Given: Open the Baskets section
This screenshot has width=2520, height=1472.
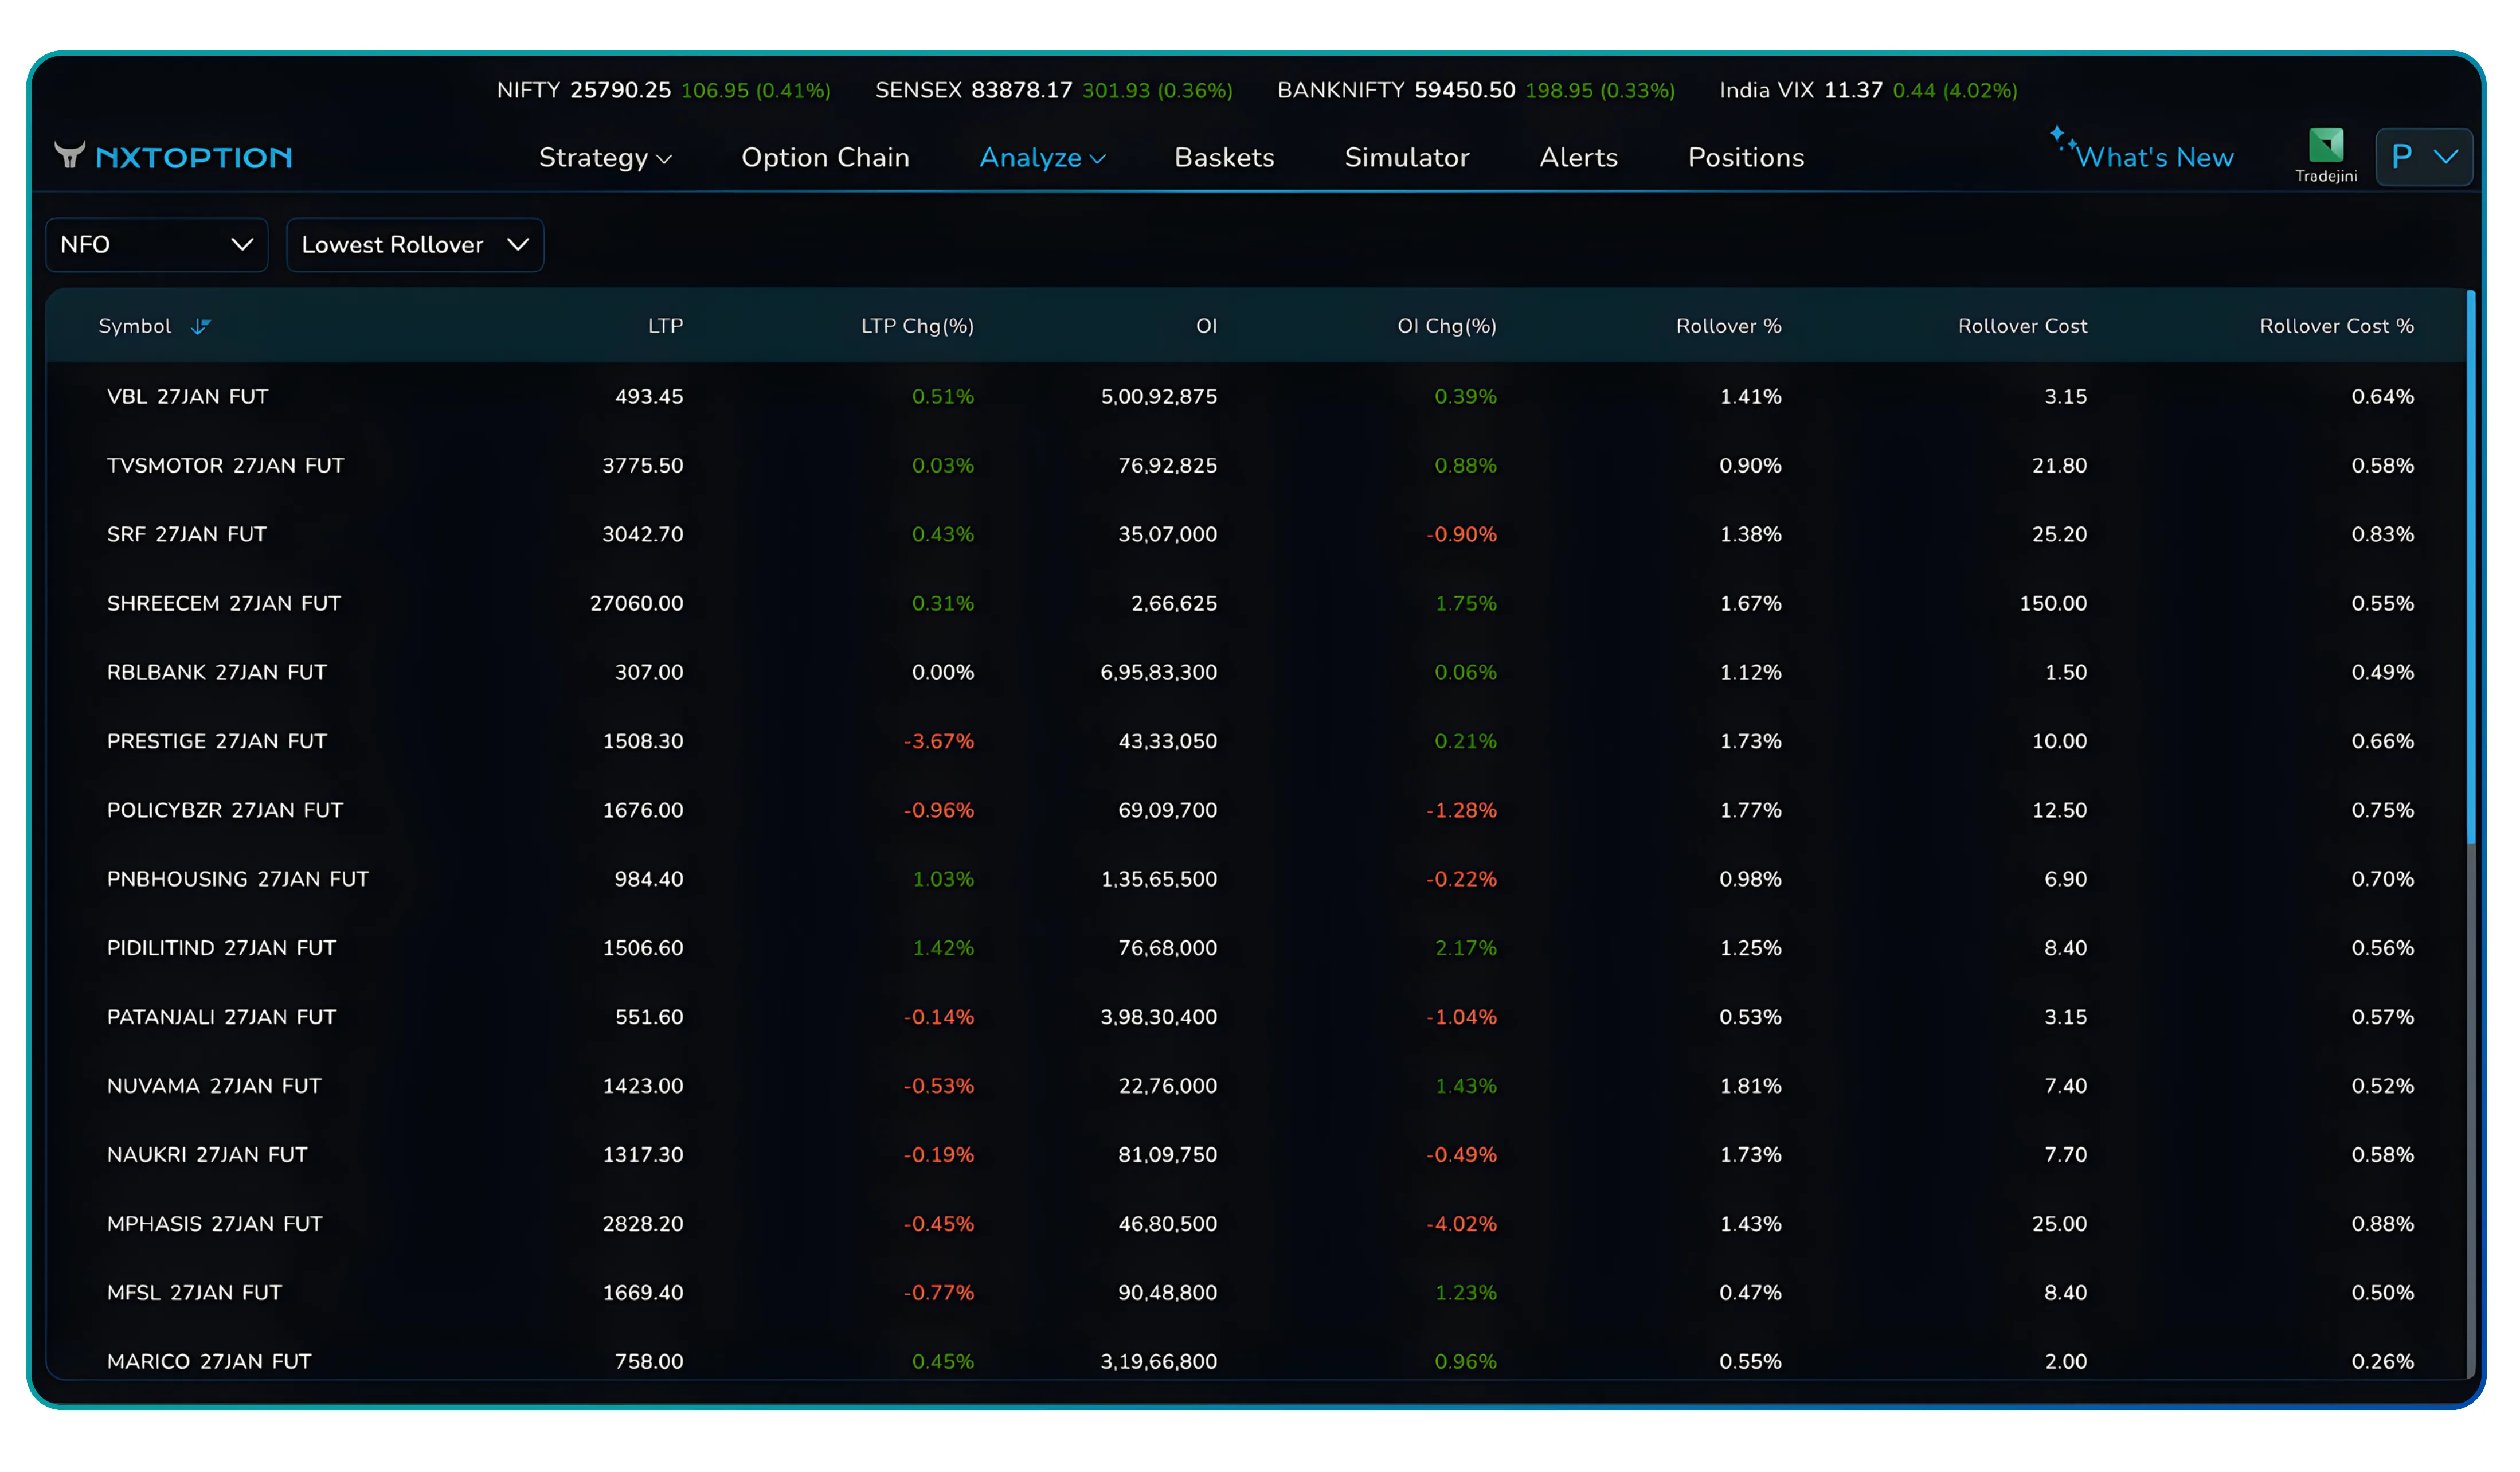Looking at the screenshot, I should [1223, 157].
